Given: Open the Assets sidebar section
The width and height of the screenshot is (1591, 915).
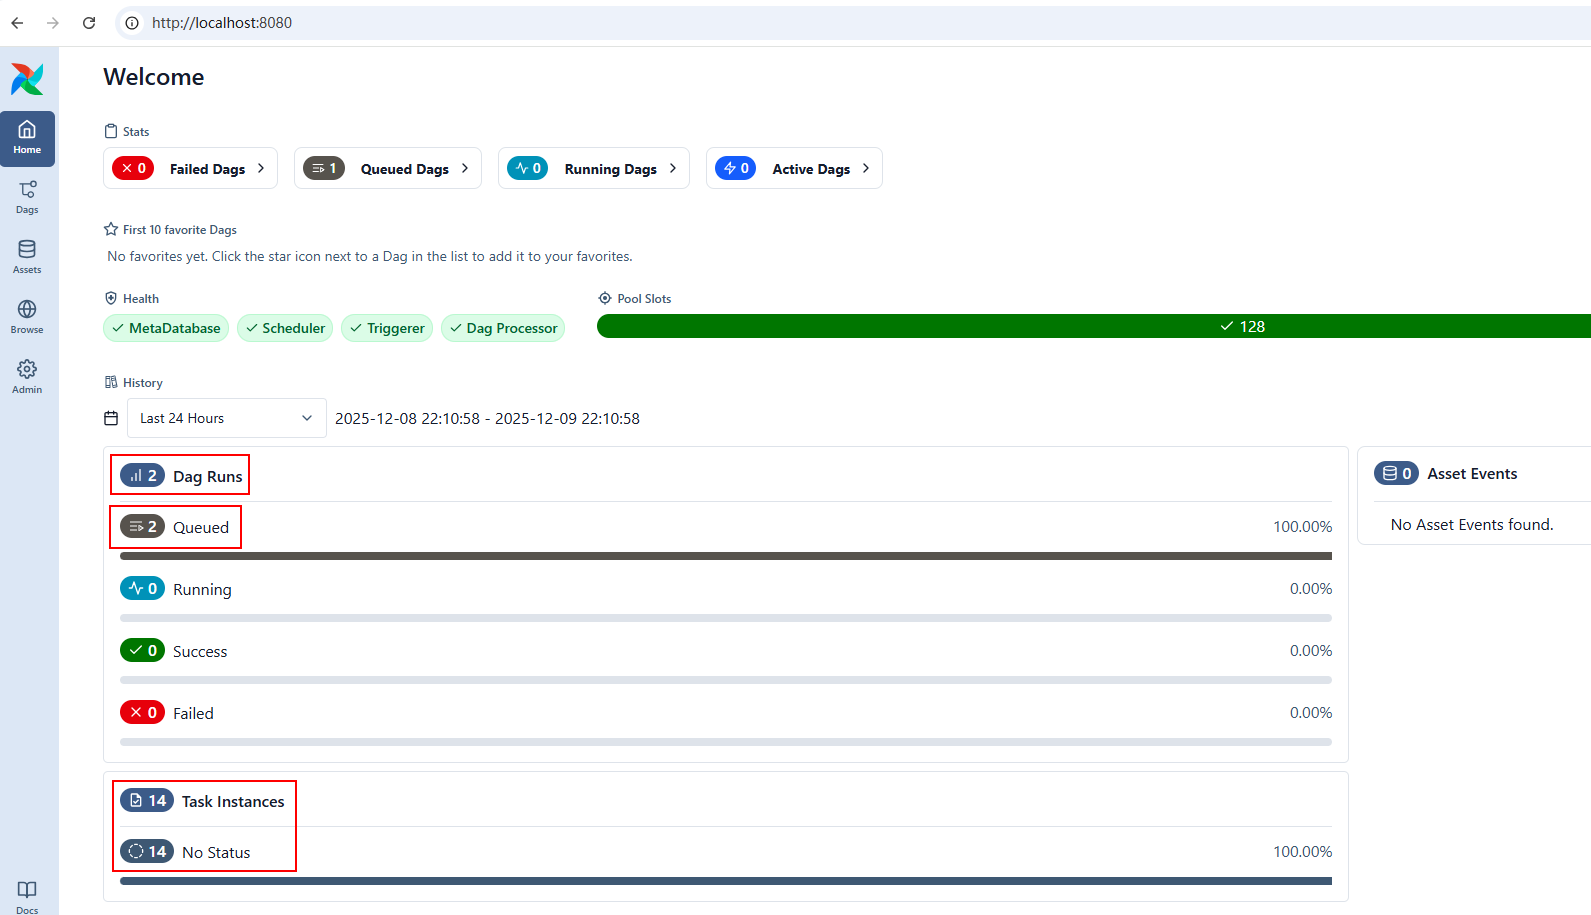Looking at the screenshot, I should (27, 258).
